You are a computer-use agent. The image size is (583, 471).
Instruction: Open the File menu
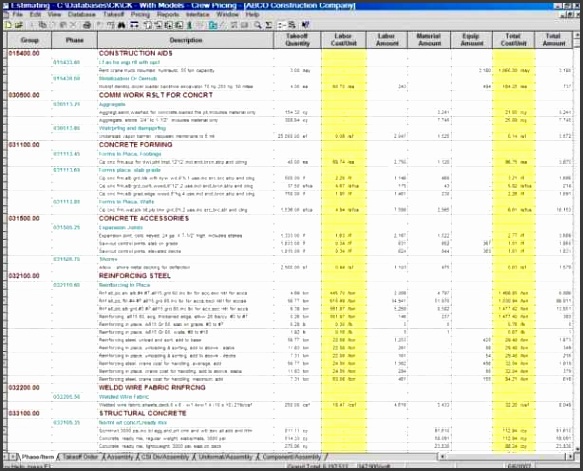(17, 14)
